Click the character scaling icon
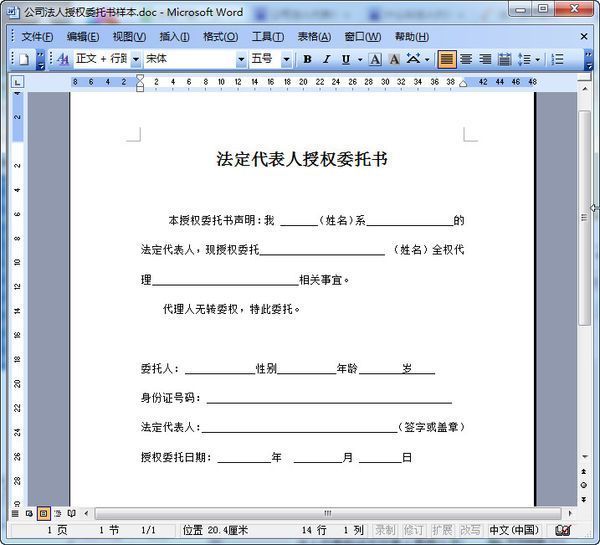 pyautogui.click(x=413, y=59)
